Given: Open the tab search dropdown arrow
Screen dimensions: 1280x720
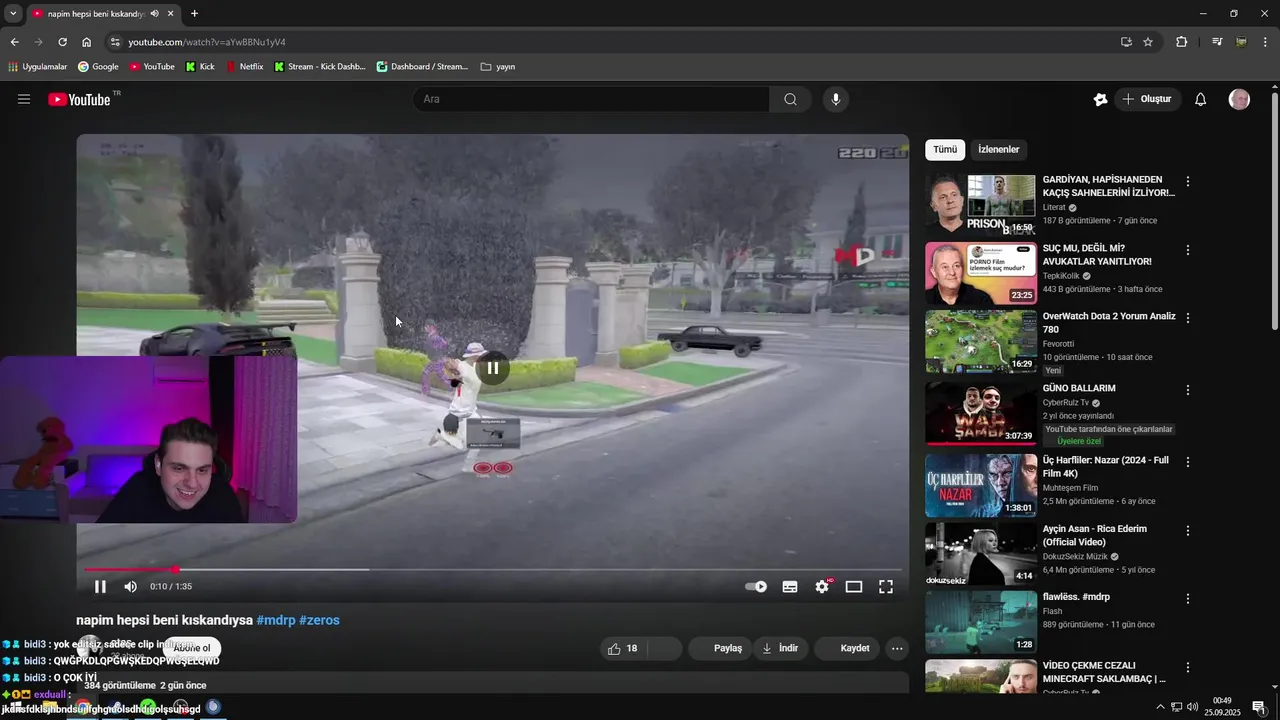Looking at the screenshot, I should [x=13, y=14].
